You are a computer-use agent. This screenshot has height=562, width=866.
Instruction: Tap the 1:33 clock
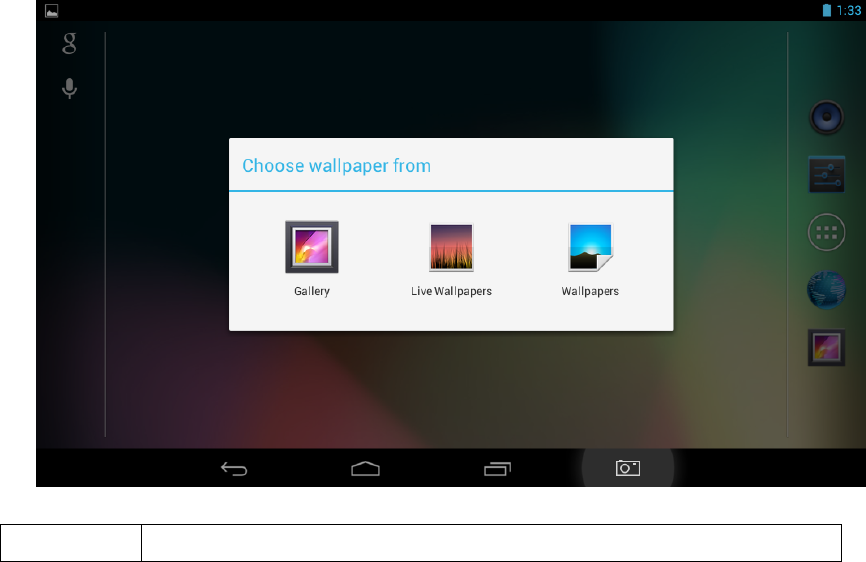tap(849, 10)
